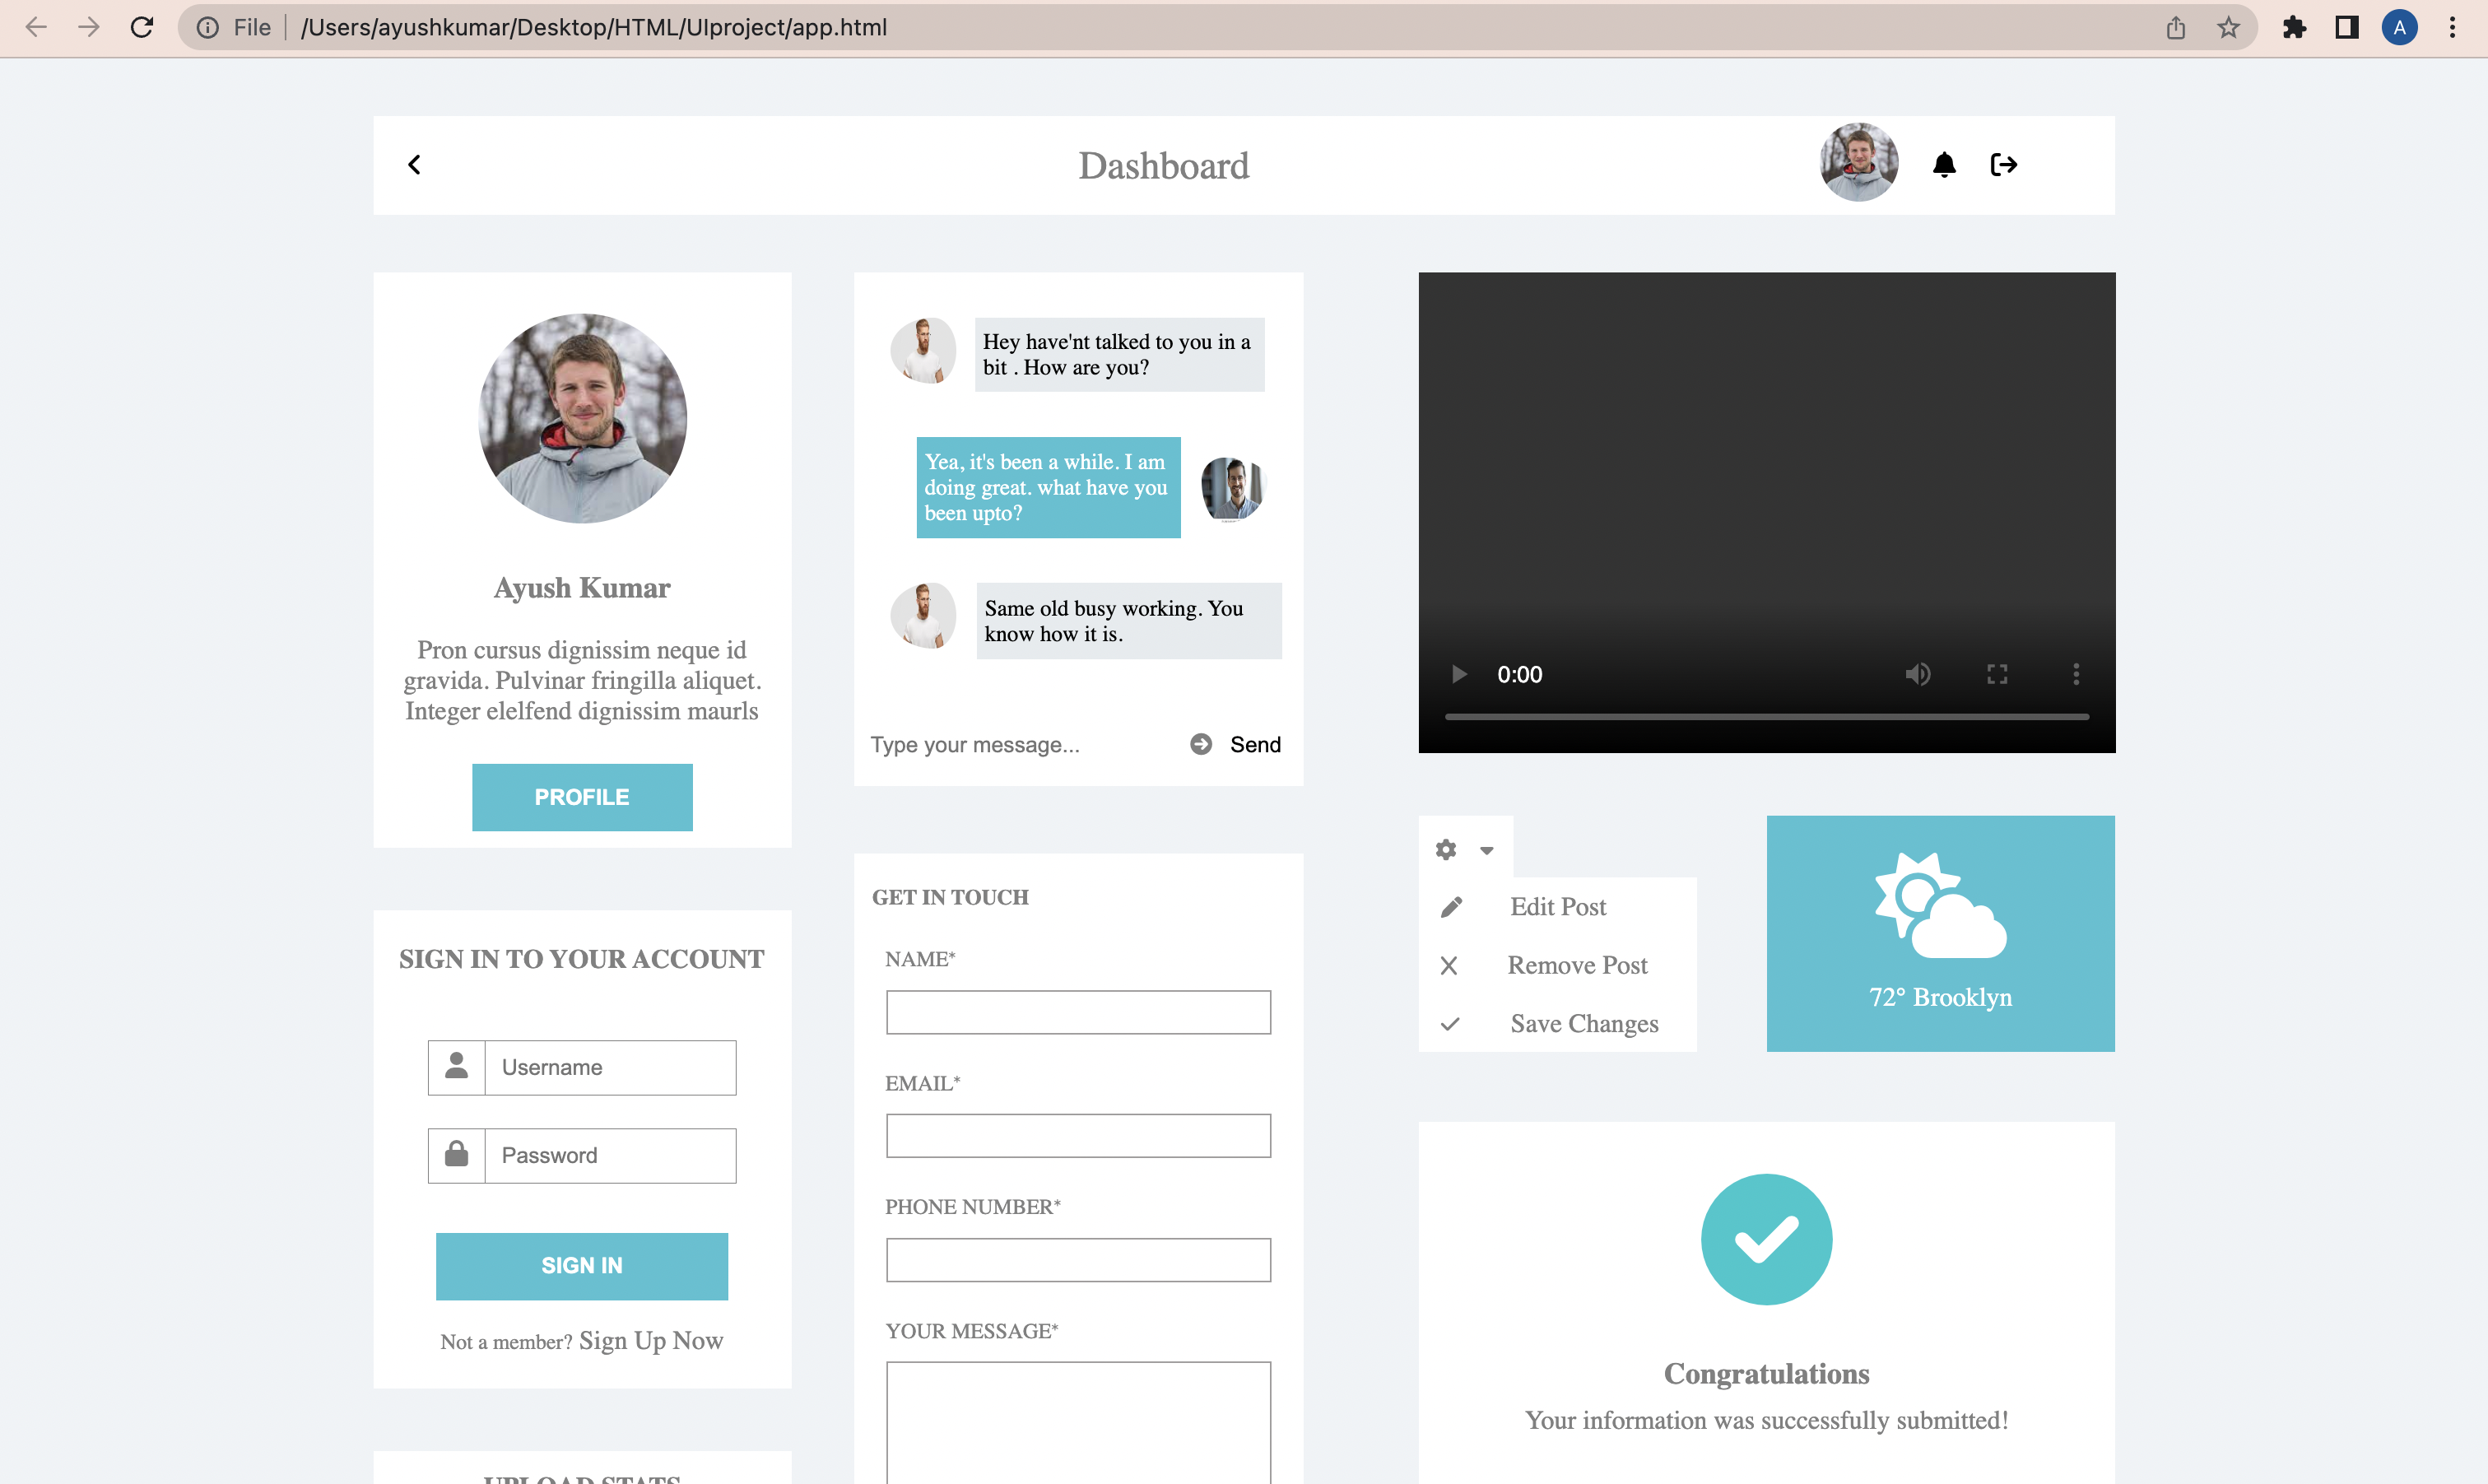This screenshot has width=2488, height=1484.
Task: Play the video
Action: tap(1459, 674)
